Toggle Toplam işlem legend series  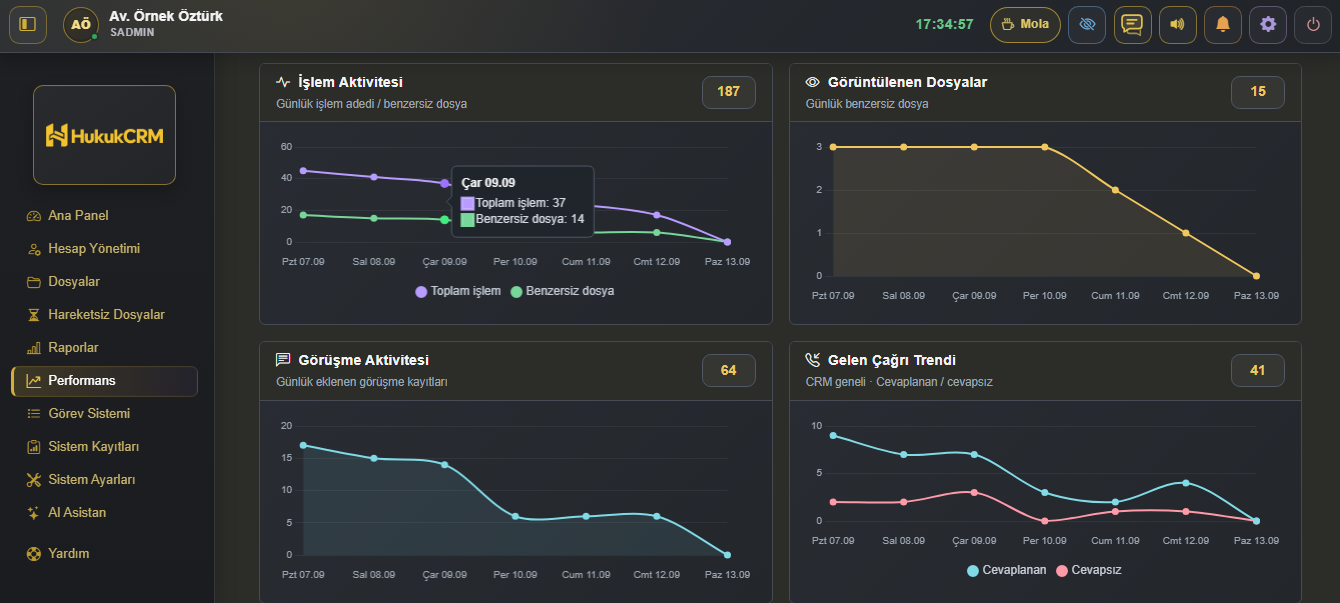point(458,291)
